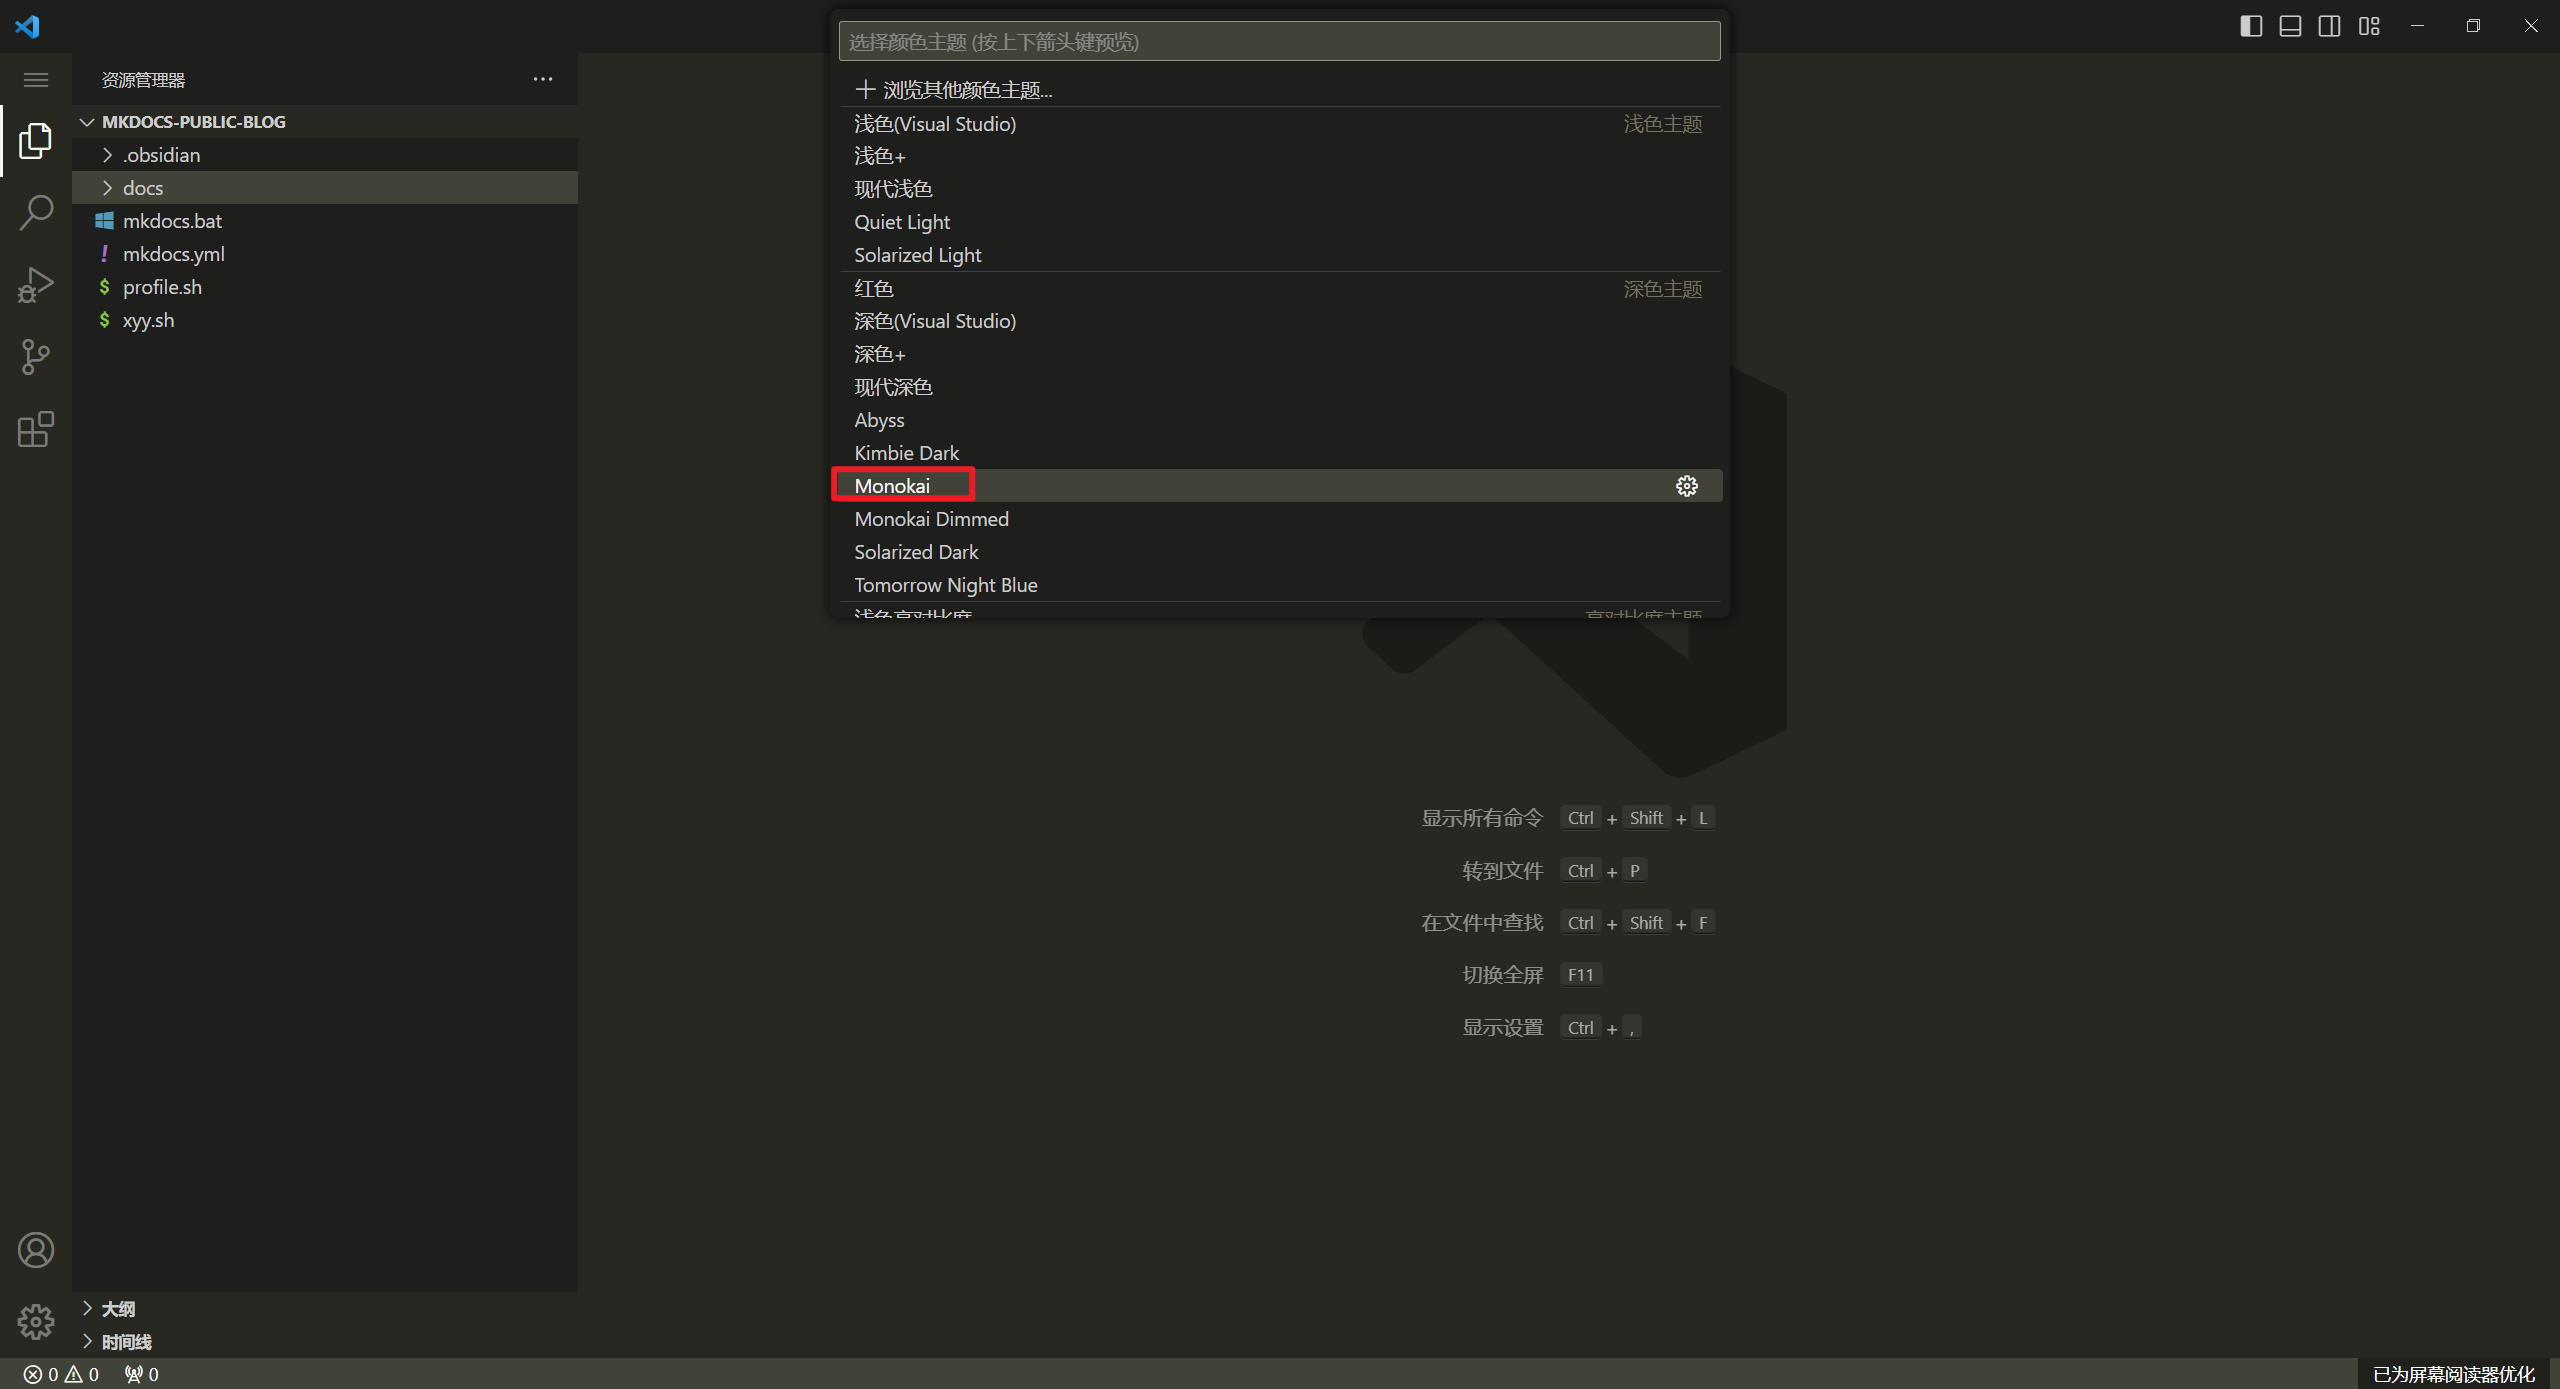Collapse the MKDOCS-PUBLIC-BLOG root folder

click(325, 122)
